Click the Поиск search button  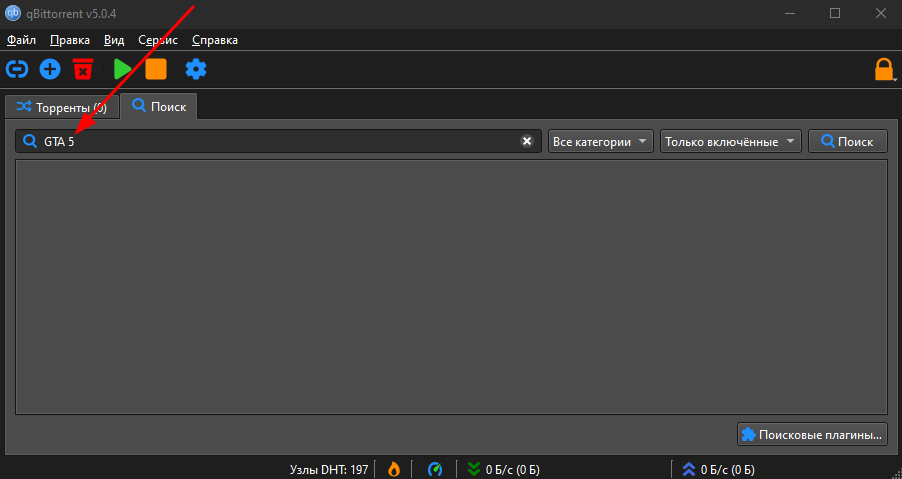click(x=847, y=141)
